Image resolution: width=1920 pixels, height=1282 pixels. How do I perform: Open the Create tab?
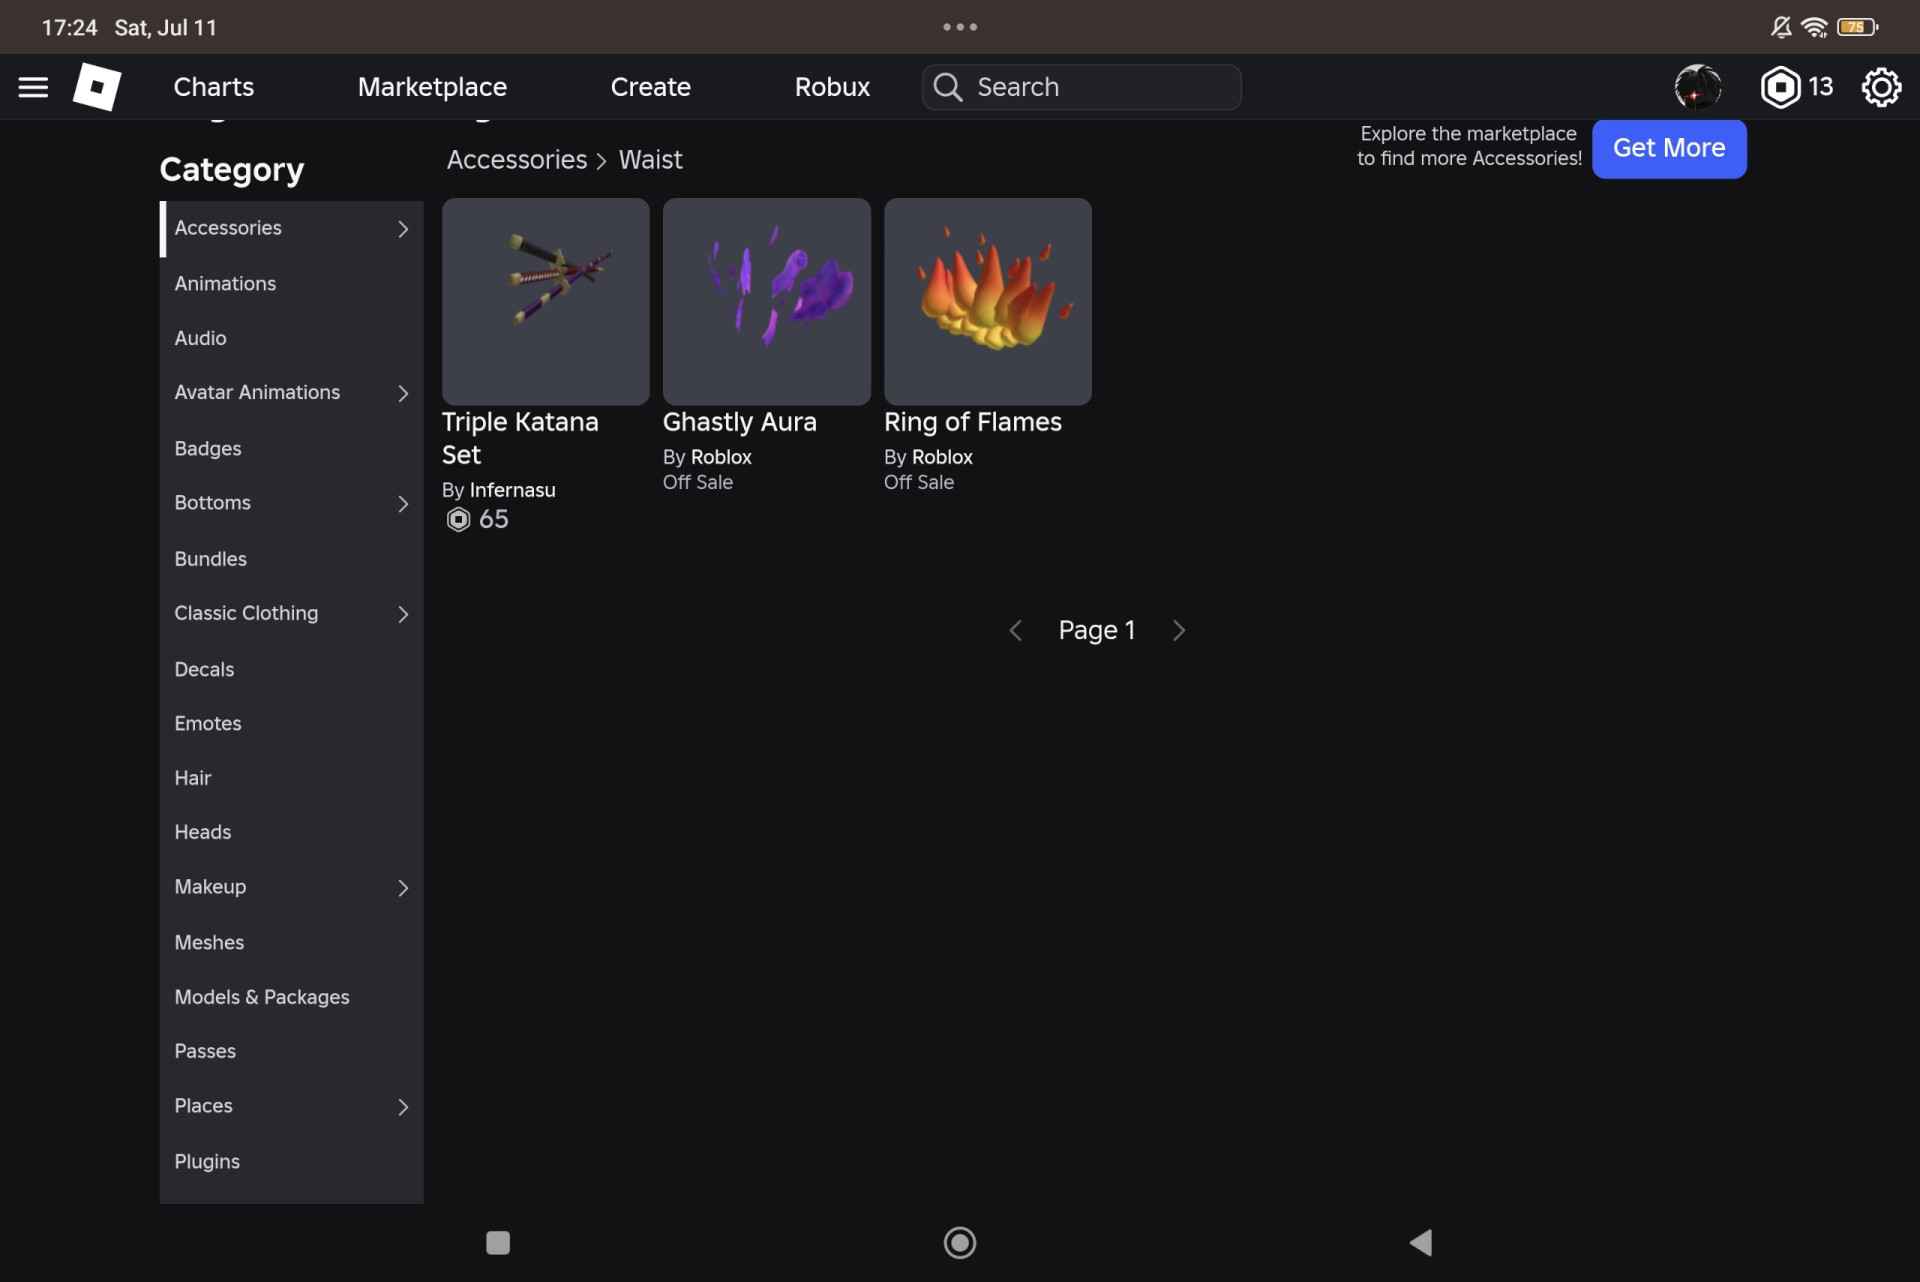coord(651,87)
